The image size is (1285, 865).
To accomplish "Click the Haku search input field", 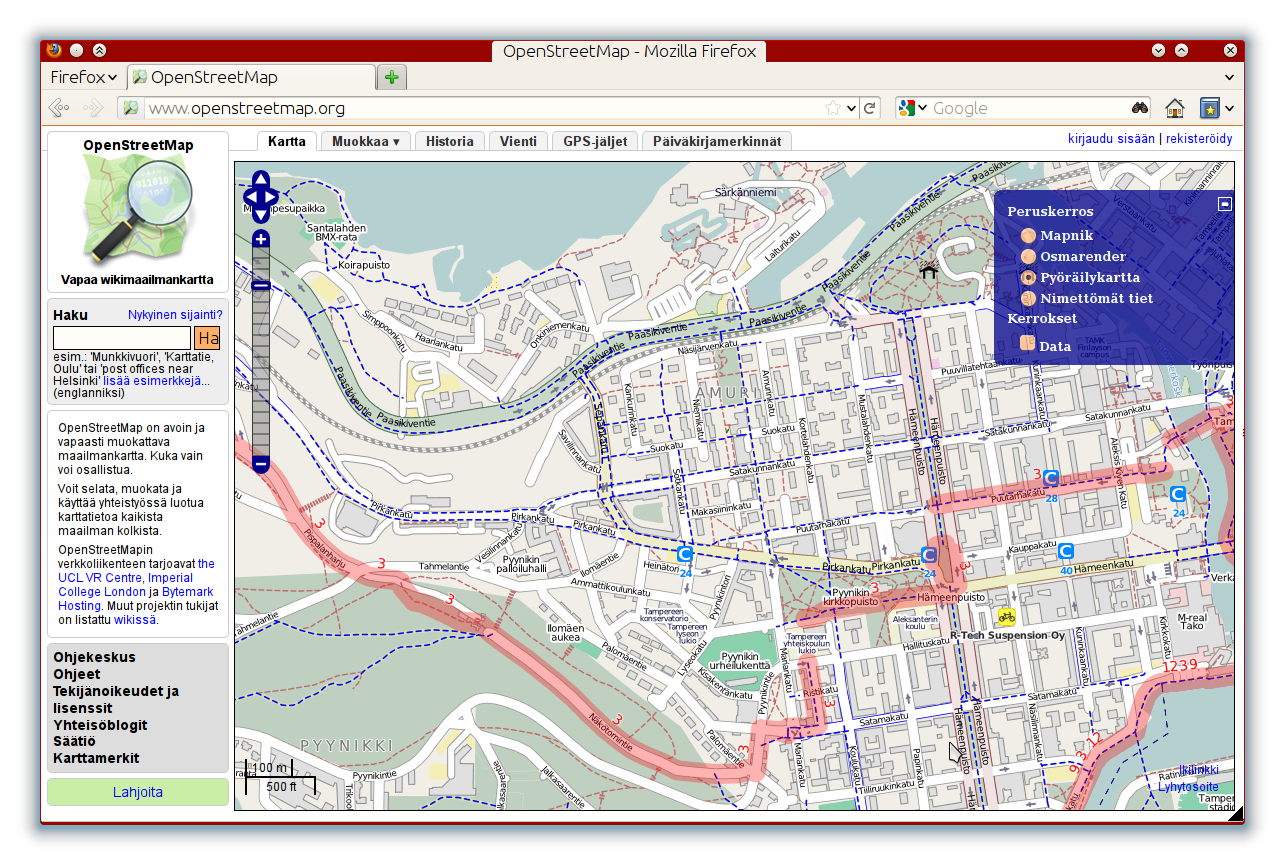I will click(x=122, y=338).
